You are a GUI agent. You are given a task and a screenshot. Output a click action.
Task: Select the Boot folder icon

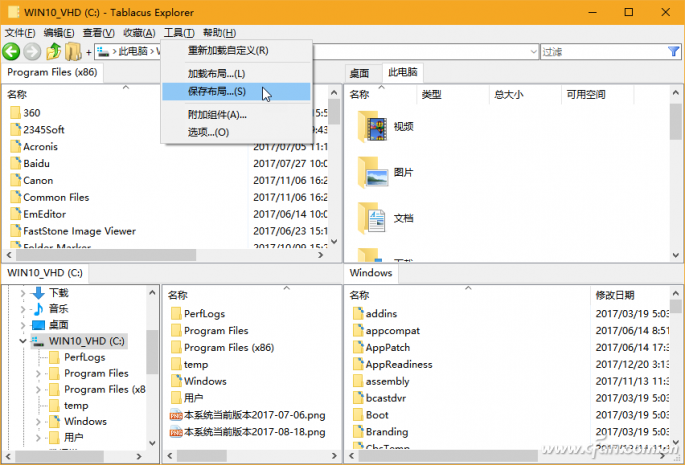358,415
